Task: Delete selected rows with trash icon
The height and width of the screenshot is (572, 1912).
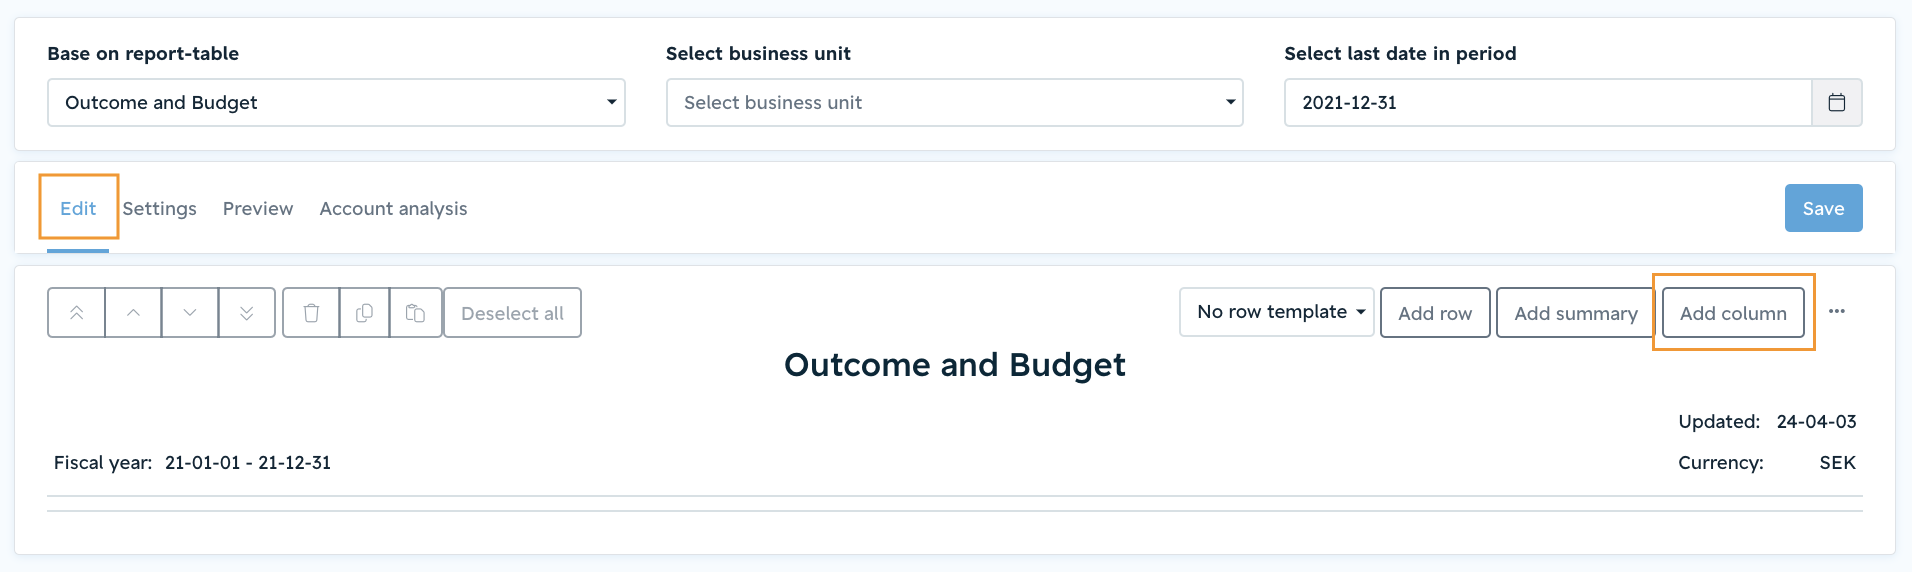Action: click(x=311, y=313)
